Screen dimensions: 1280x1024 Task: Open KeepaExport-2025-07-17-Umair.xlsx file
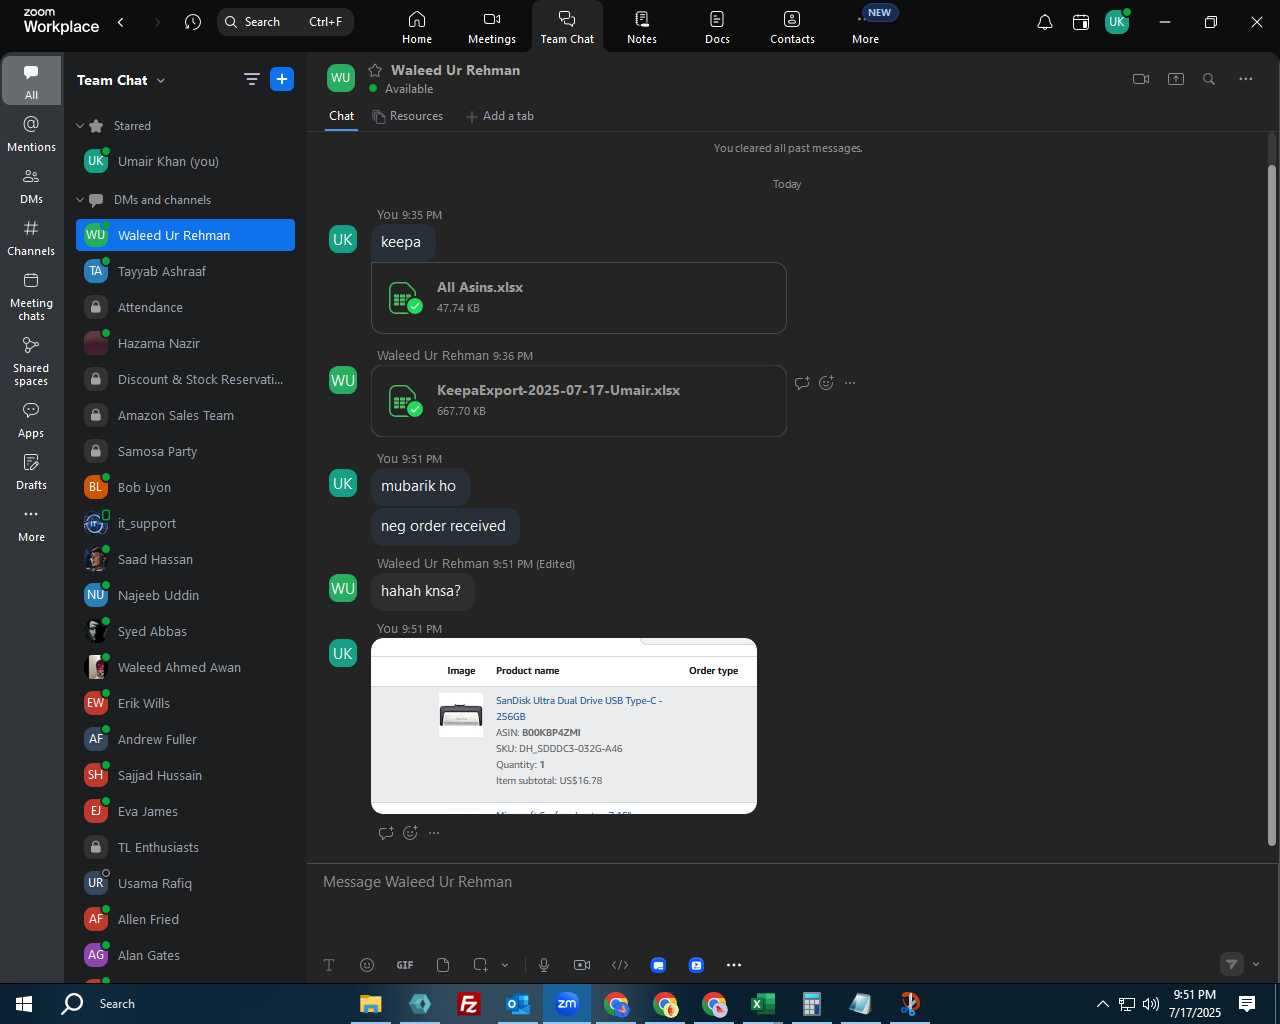tap(578, 401)
